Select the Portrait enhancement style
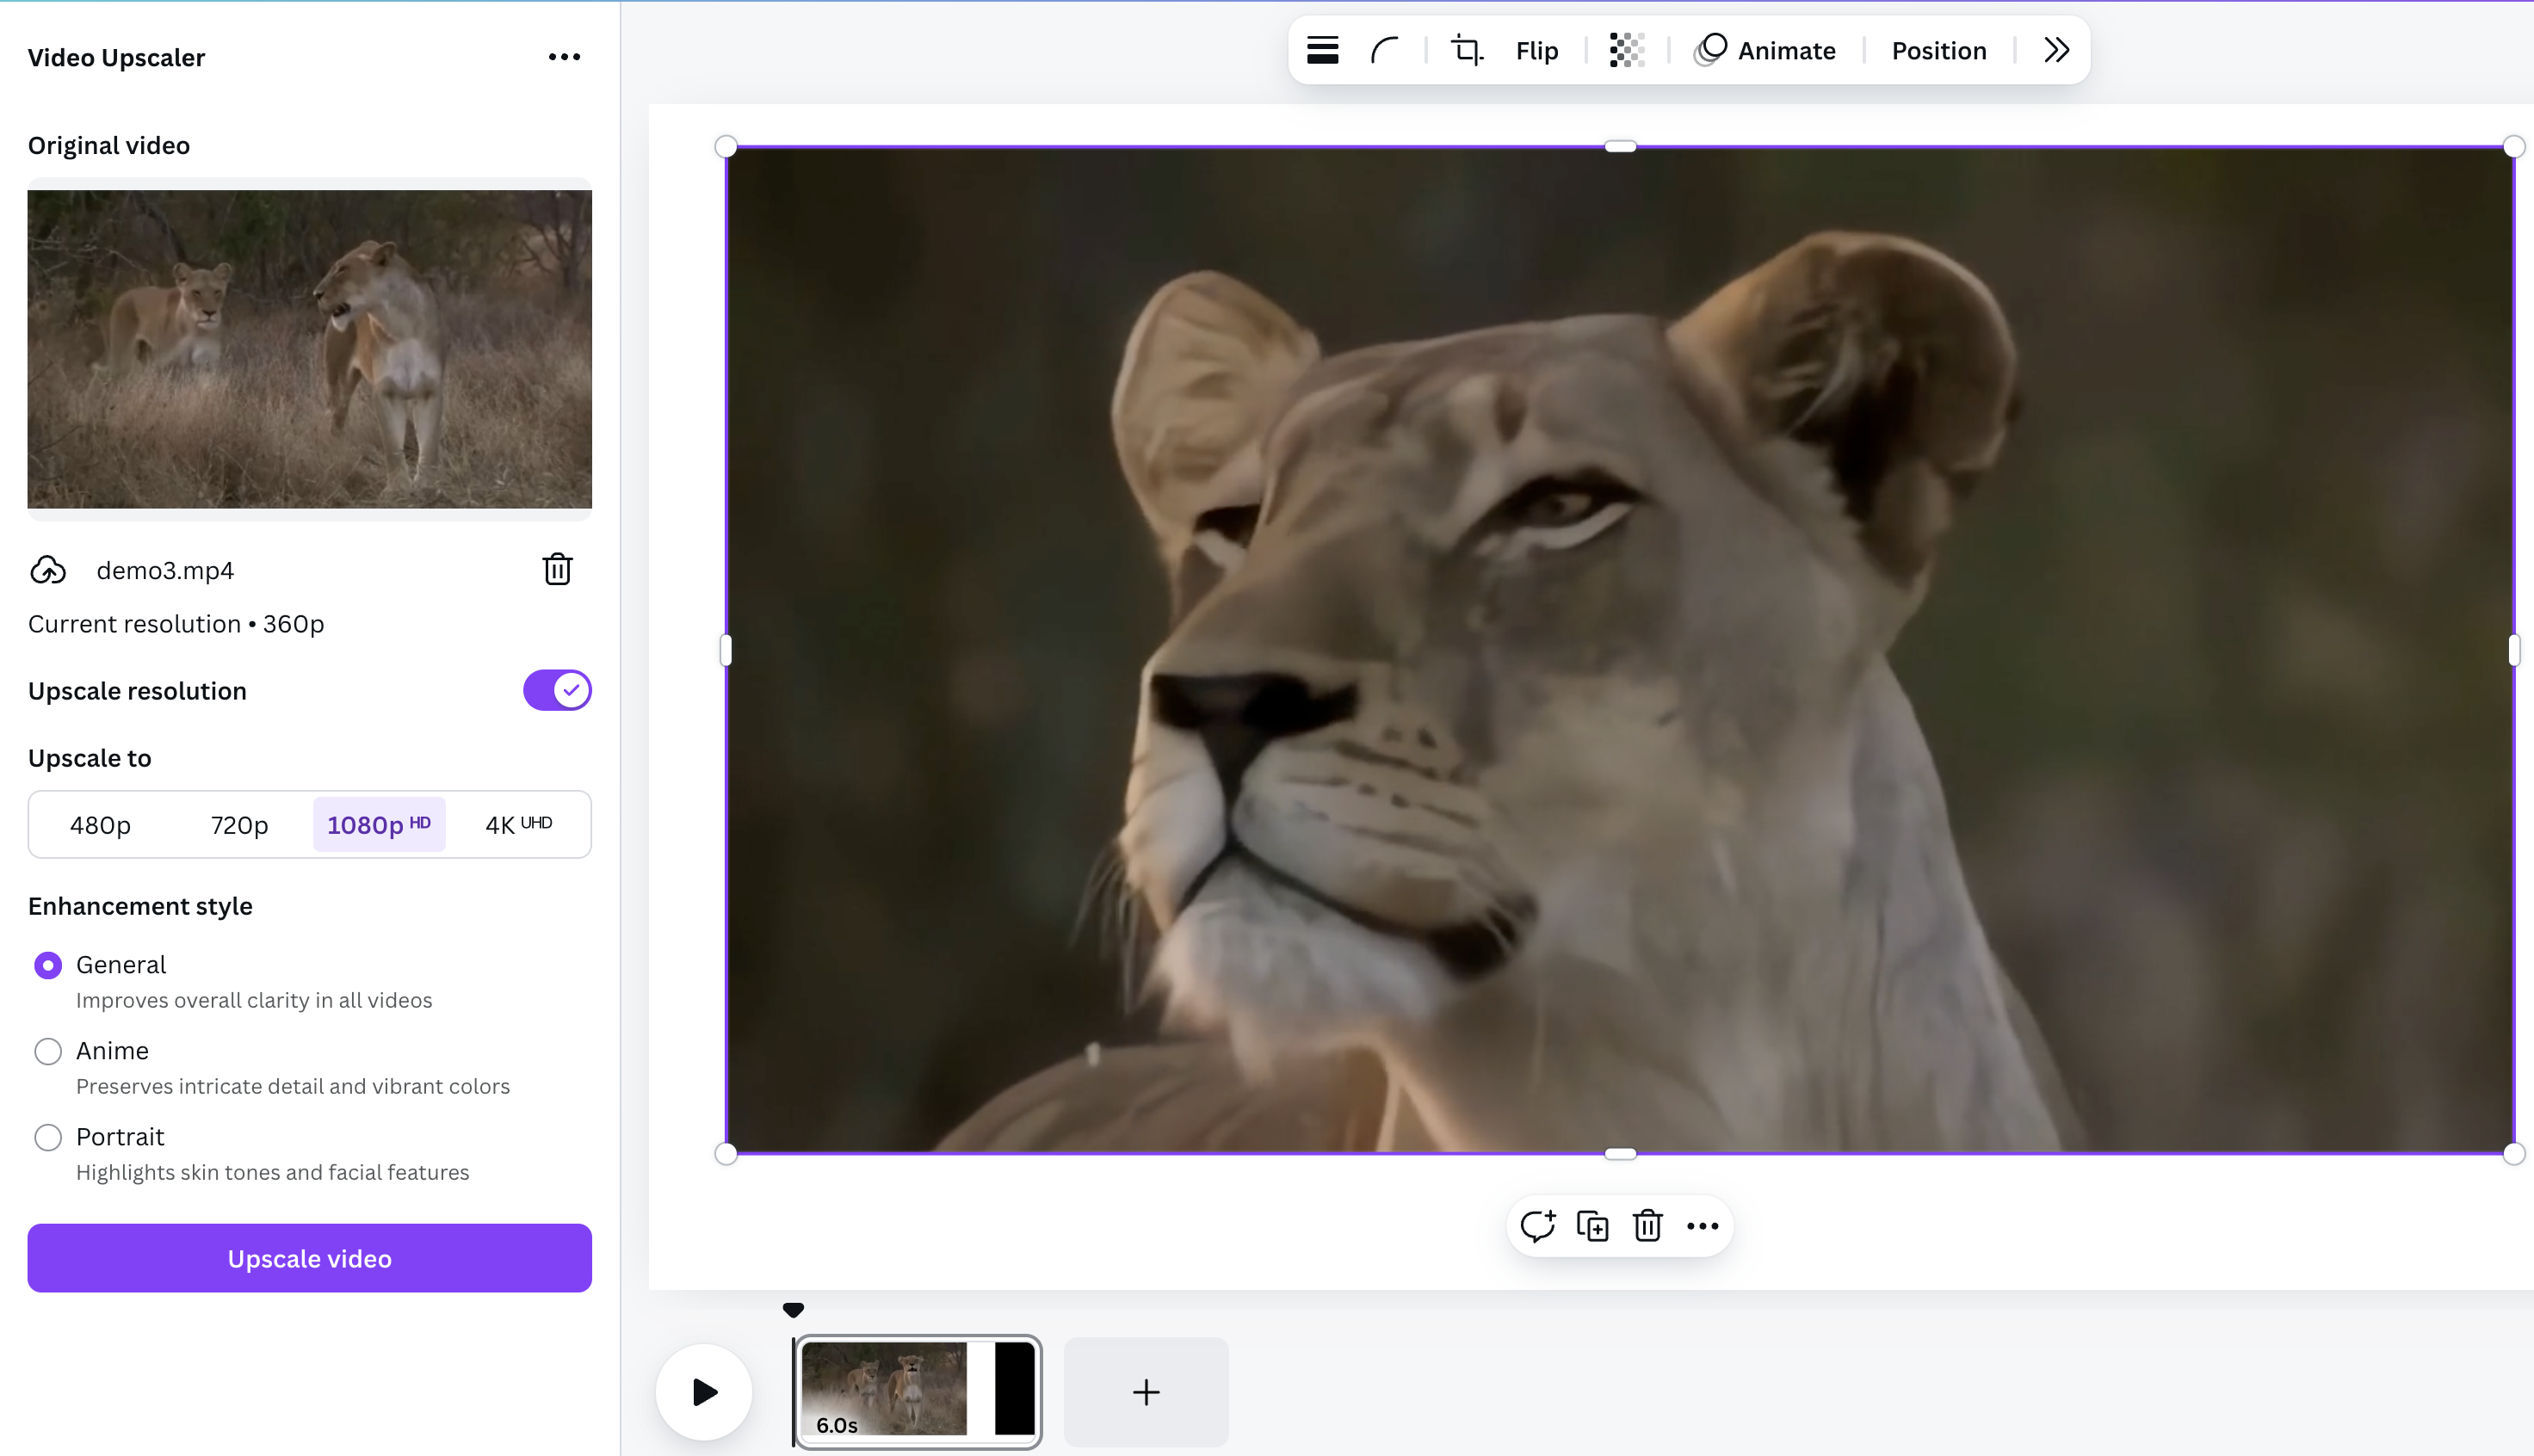The width and height of the screenshot is (2534, 1456). [x=48, y=1137]
